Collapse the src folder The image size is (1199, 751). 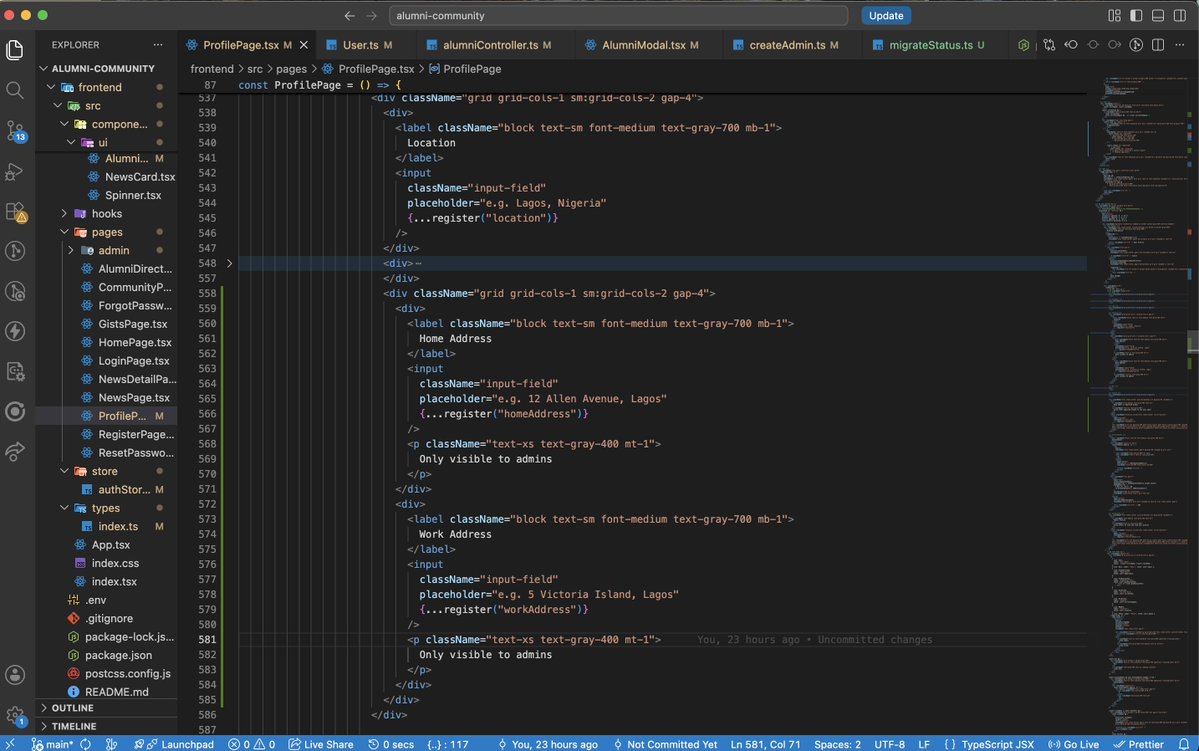(57, 106)
